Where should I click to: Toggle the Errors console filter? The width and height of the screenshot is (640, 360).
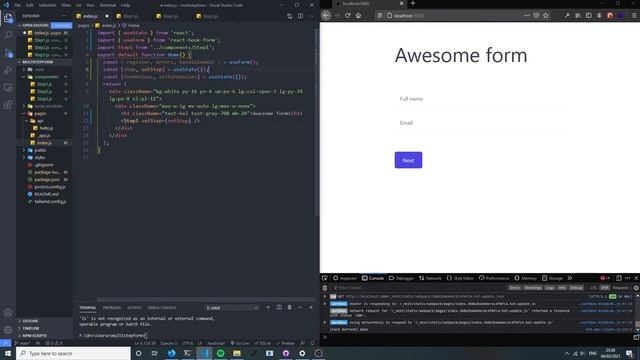click(515, 288)
